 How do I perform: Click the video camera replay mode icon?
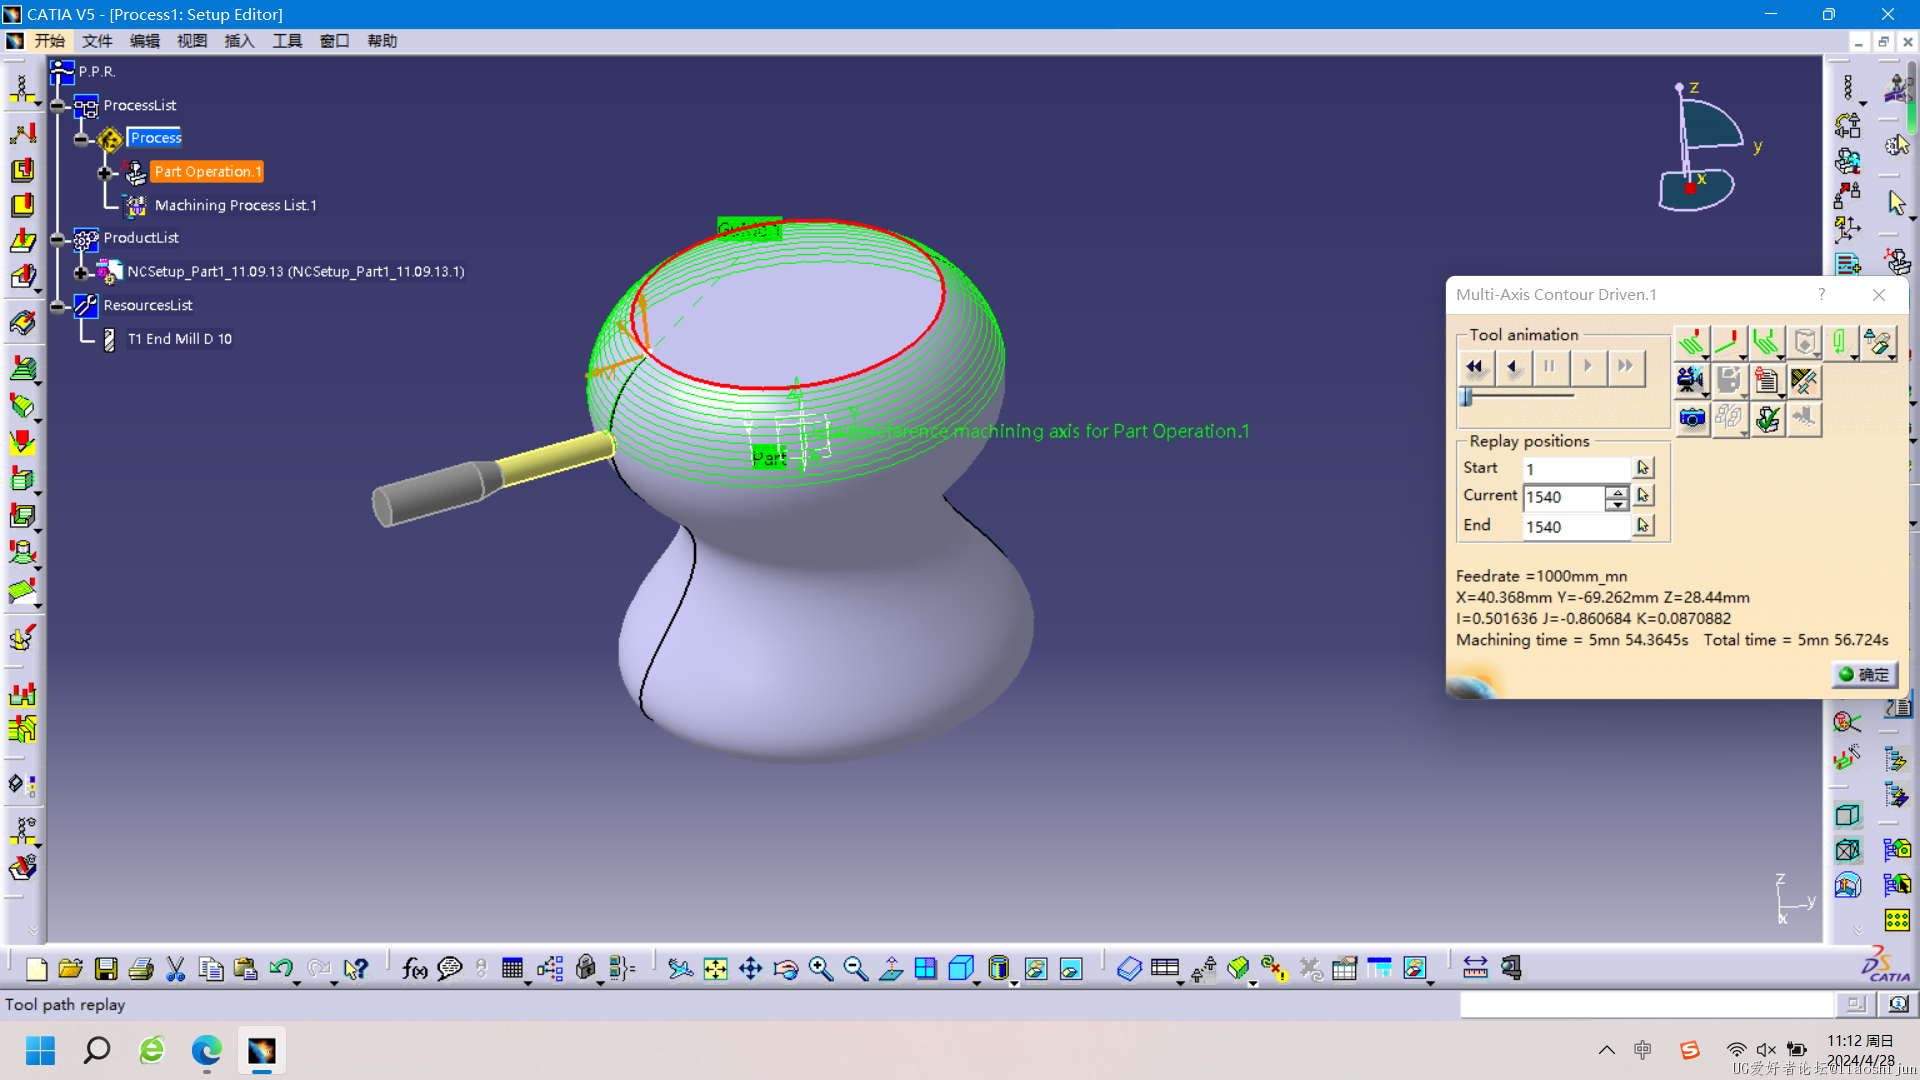tap(1690, 380)
